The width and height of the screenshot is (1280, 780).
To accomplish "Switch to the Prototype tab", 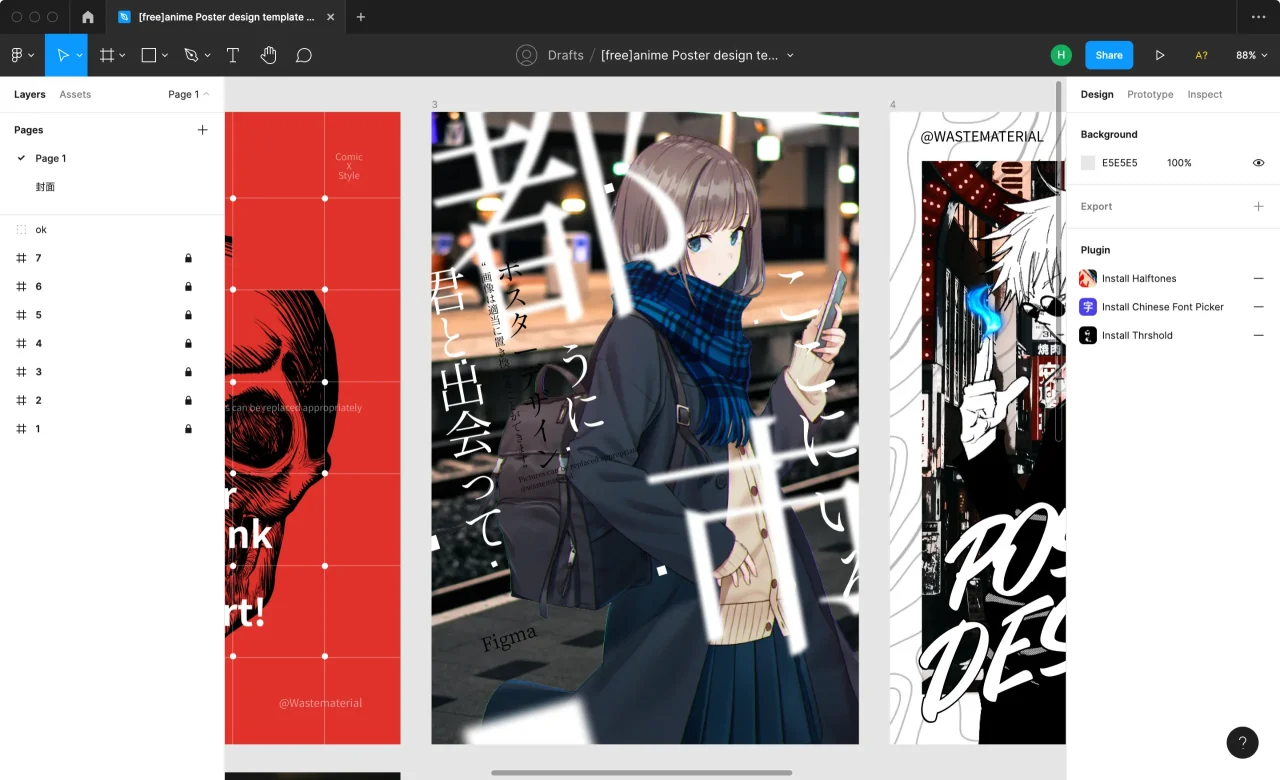I will tap(1150, 95).
